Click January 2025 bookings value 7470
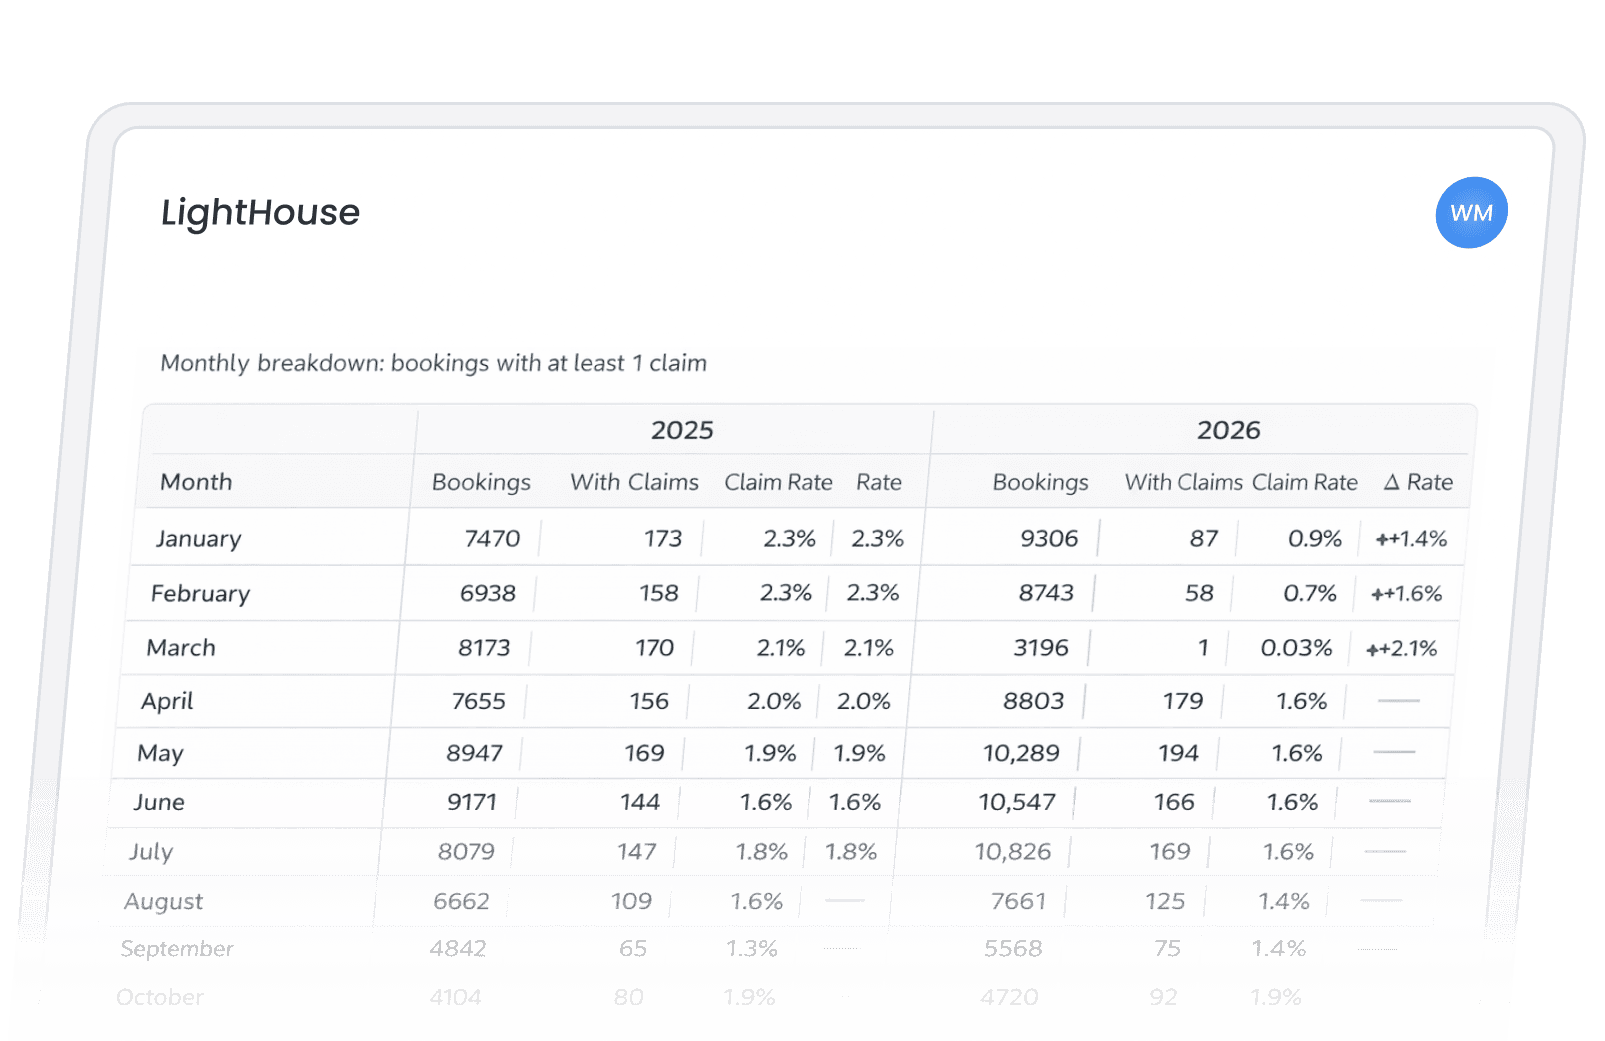 click(492, 539)
